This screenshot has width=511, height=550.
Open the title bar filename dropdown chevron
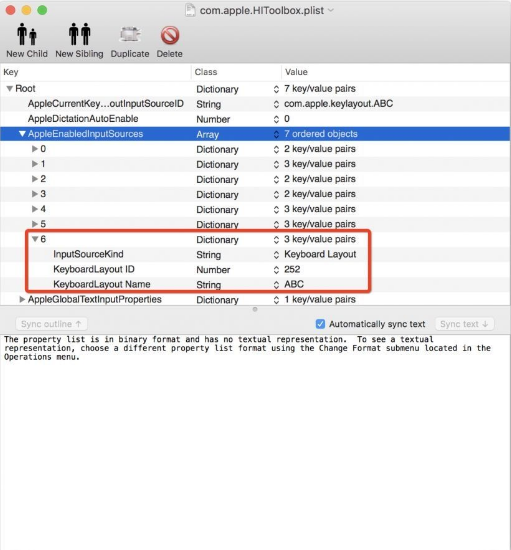tap(330, 11)
